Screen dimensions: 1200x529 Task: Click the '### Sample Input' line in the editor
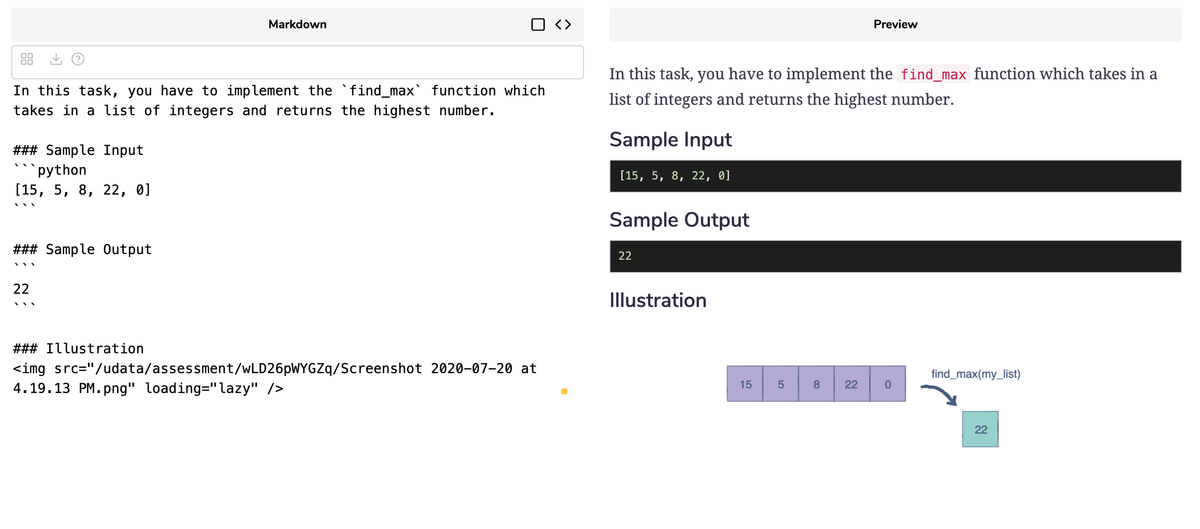[x=79, y=150]
